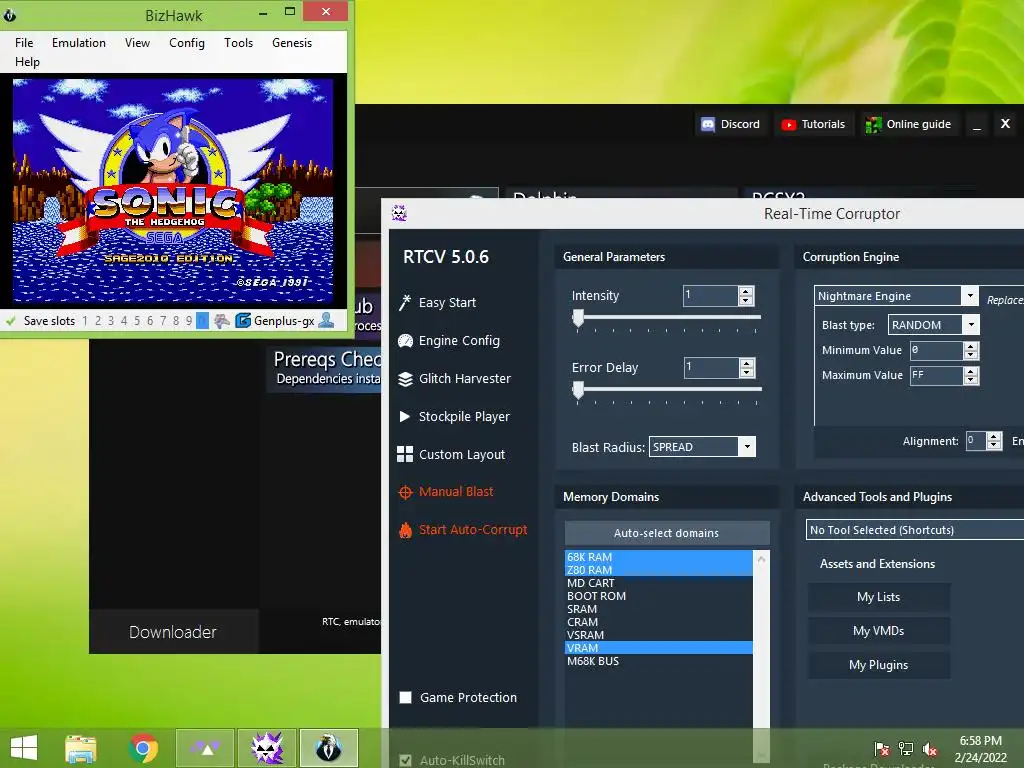1024x768 pixels.
Task: Open the My VMDs button
Action: point(878,631)
